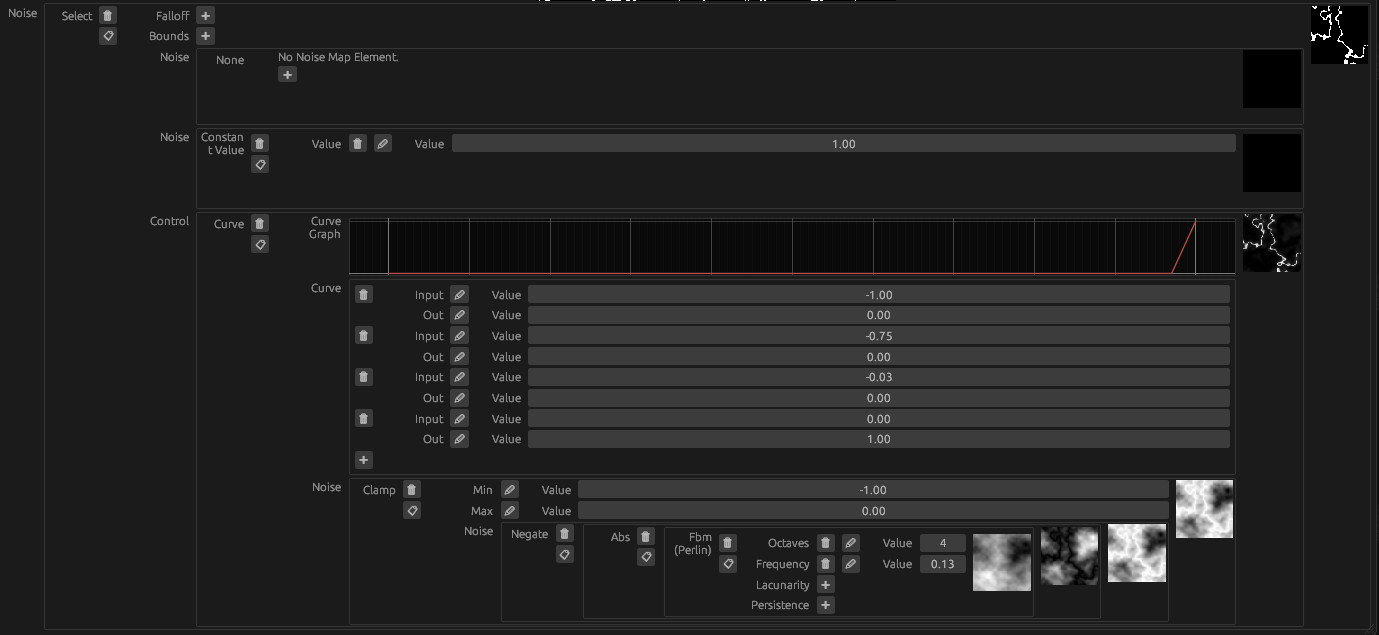Viewport: 1379px width, 635px height.
Task: Delete the Curve control node
Action: tap(260, 224)
